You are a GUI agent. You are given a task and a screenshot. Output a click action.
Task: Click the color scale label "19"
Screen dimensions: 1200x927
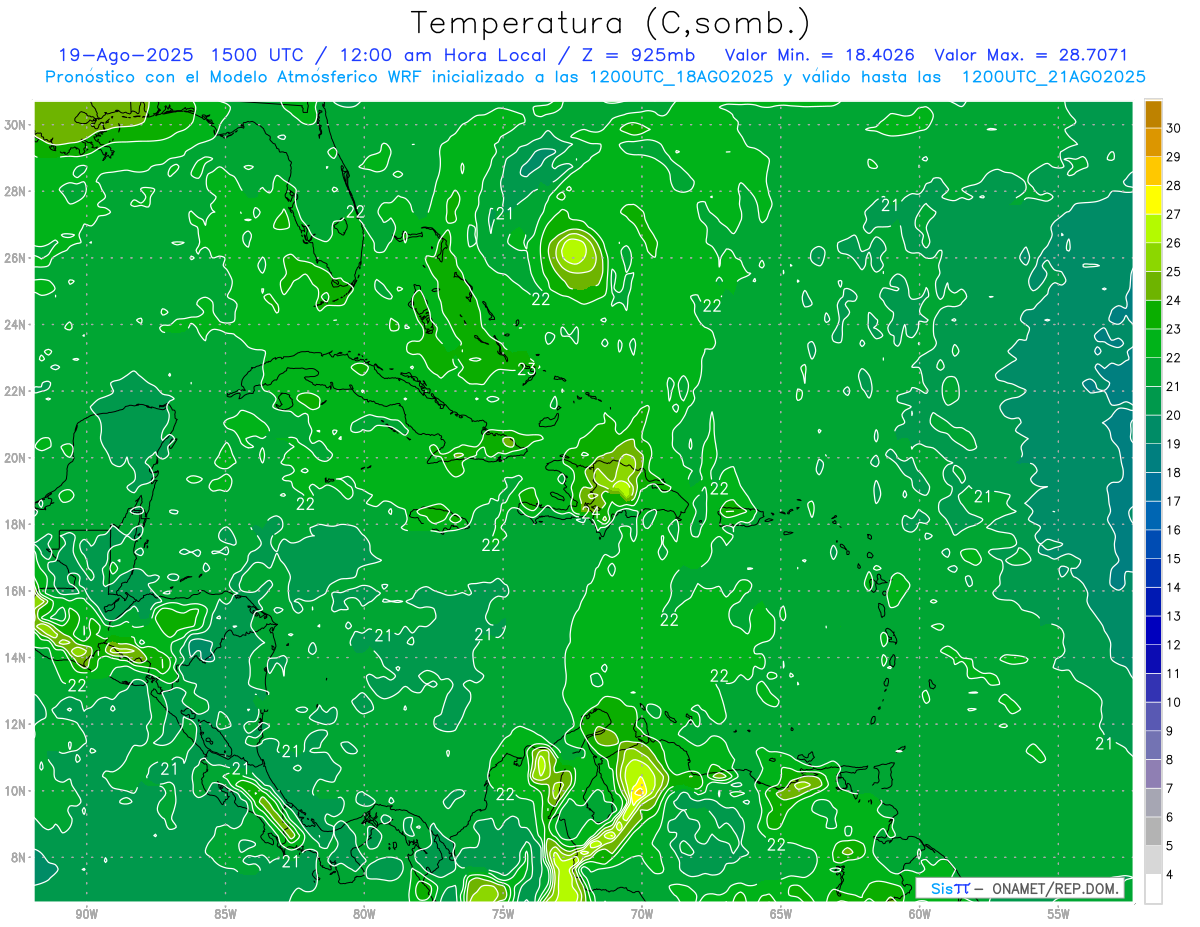(x=1173, y=443)
